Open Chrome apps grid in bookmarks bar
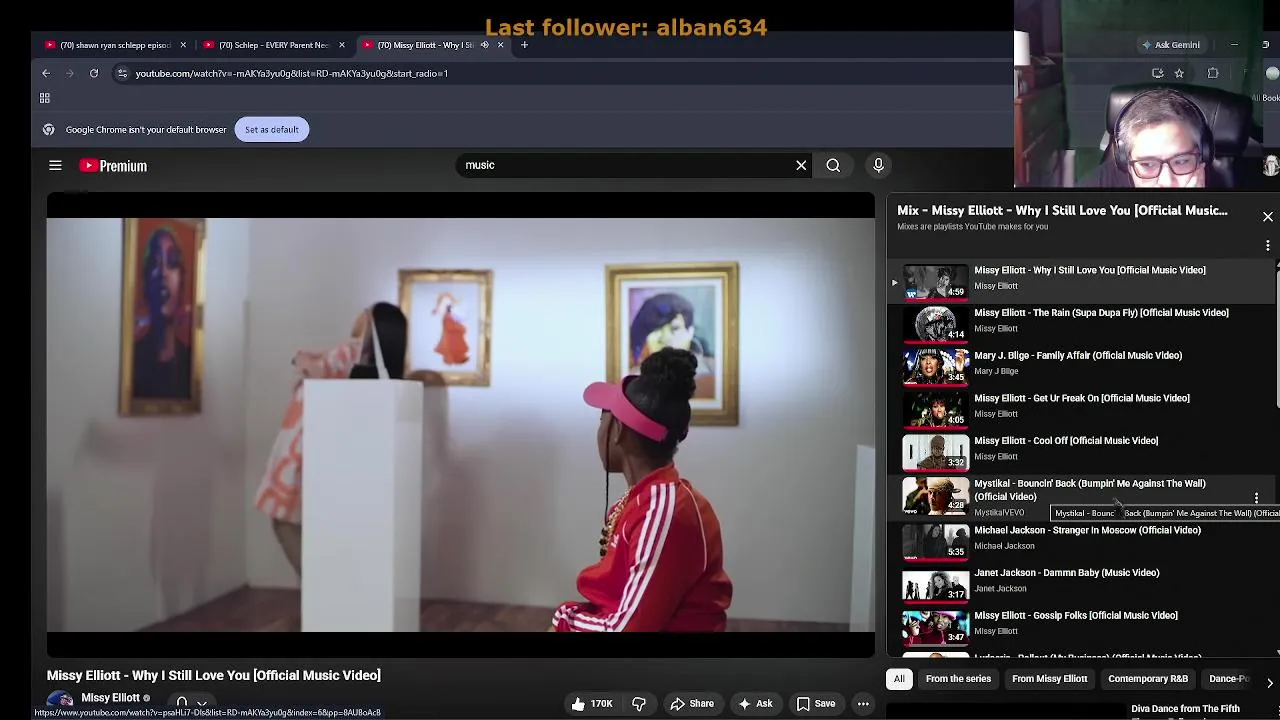Viewport: 1280px width, 720px height. click(44, 98)
